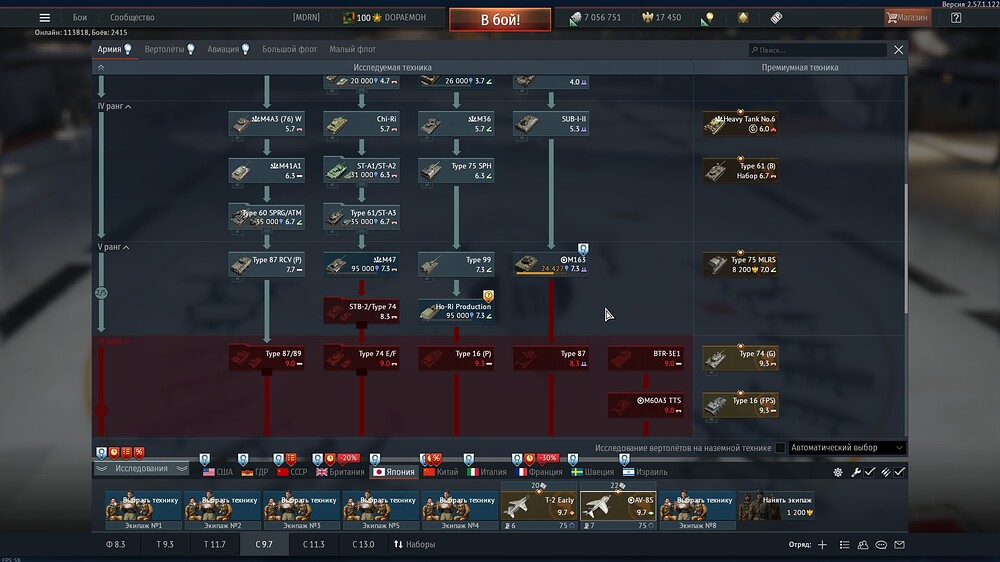
Task: Open the warbonds shield icon in top bar
Action: click(743, 18)
